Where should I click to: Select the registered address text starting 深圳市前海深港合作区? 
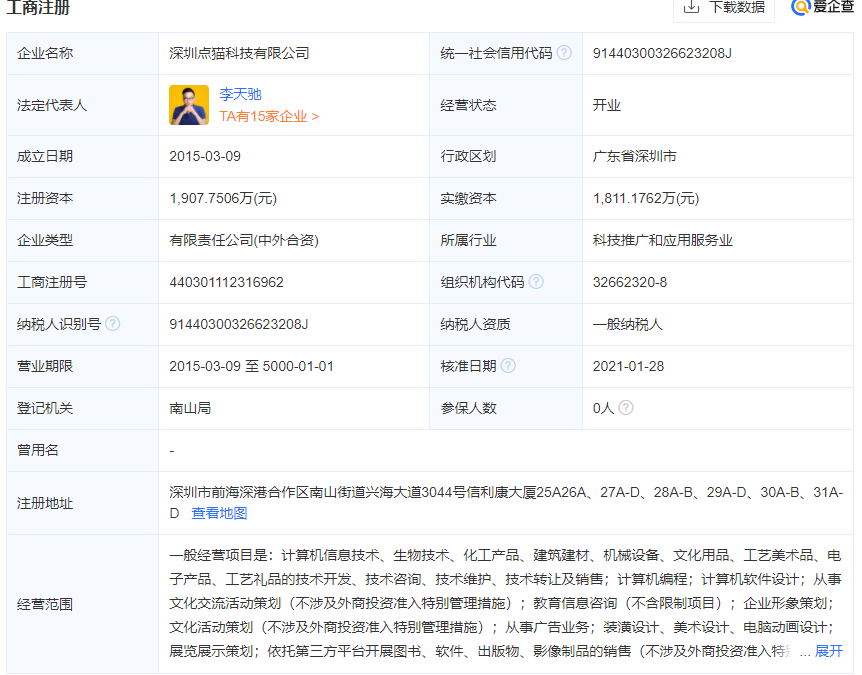[506, 502]
